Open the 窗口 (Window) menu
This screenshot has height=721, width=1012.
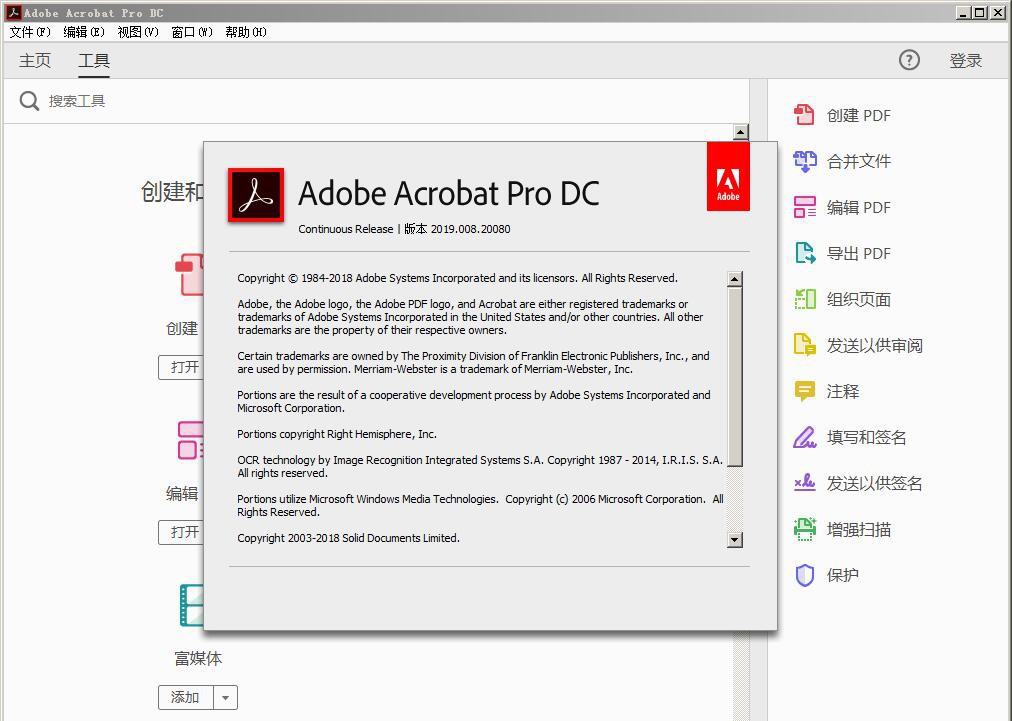(192, 32)
